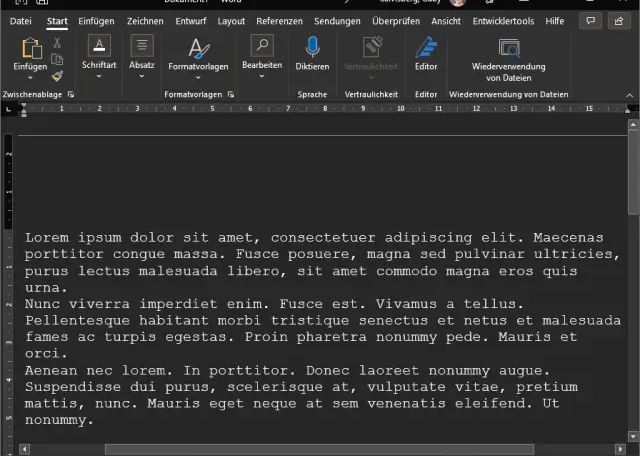Click the greyed Vertraulichkeit icon
The width and height of the screenshot is (640, 456).
pos(371,47)
